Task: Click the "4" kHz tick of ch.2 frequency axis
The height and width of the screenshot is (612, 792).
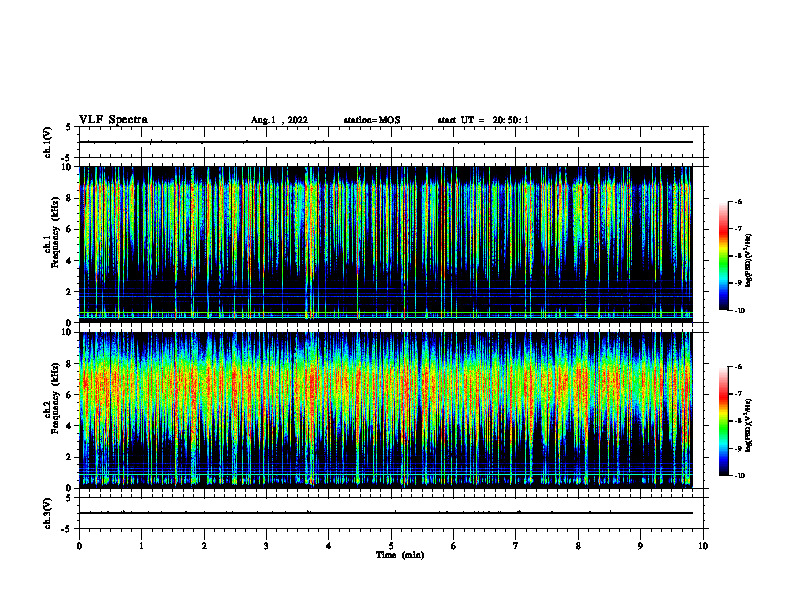Action: (70, 426)
